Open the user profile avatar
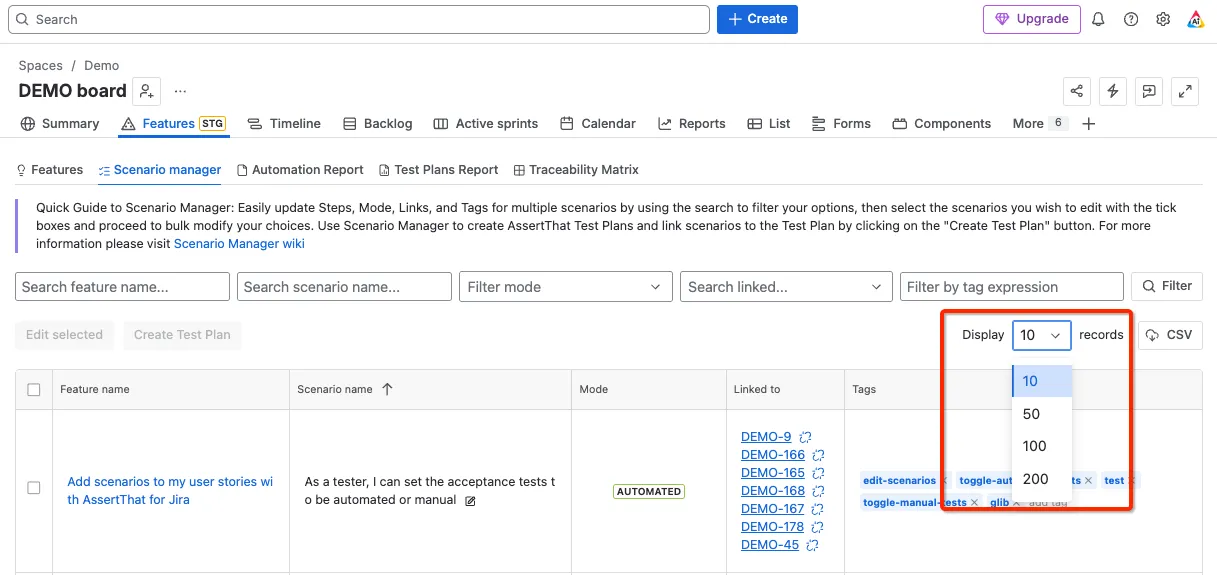Screen dimensions: 1217x575 point(1195,19)
